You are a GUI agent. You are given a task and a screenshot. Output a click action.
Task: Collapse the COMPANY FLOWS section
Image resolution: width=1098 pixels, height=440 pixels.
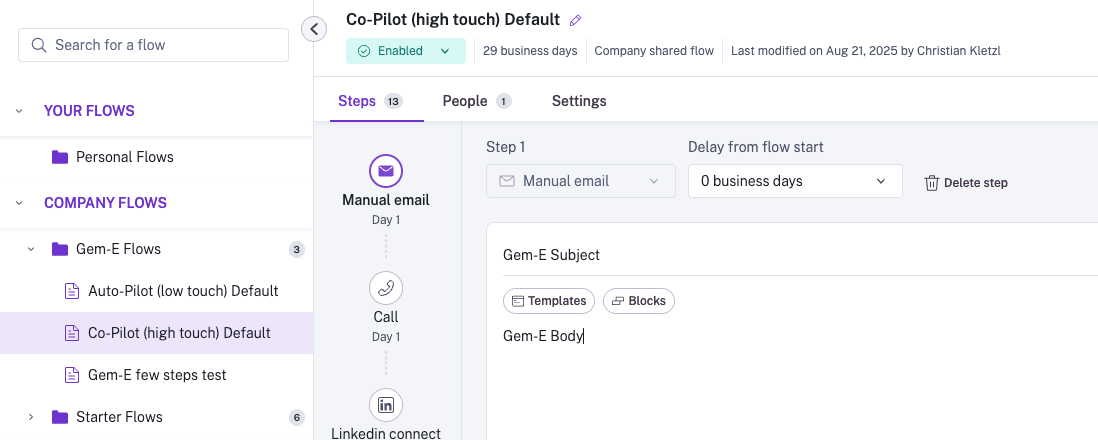[x=19, y=203]
